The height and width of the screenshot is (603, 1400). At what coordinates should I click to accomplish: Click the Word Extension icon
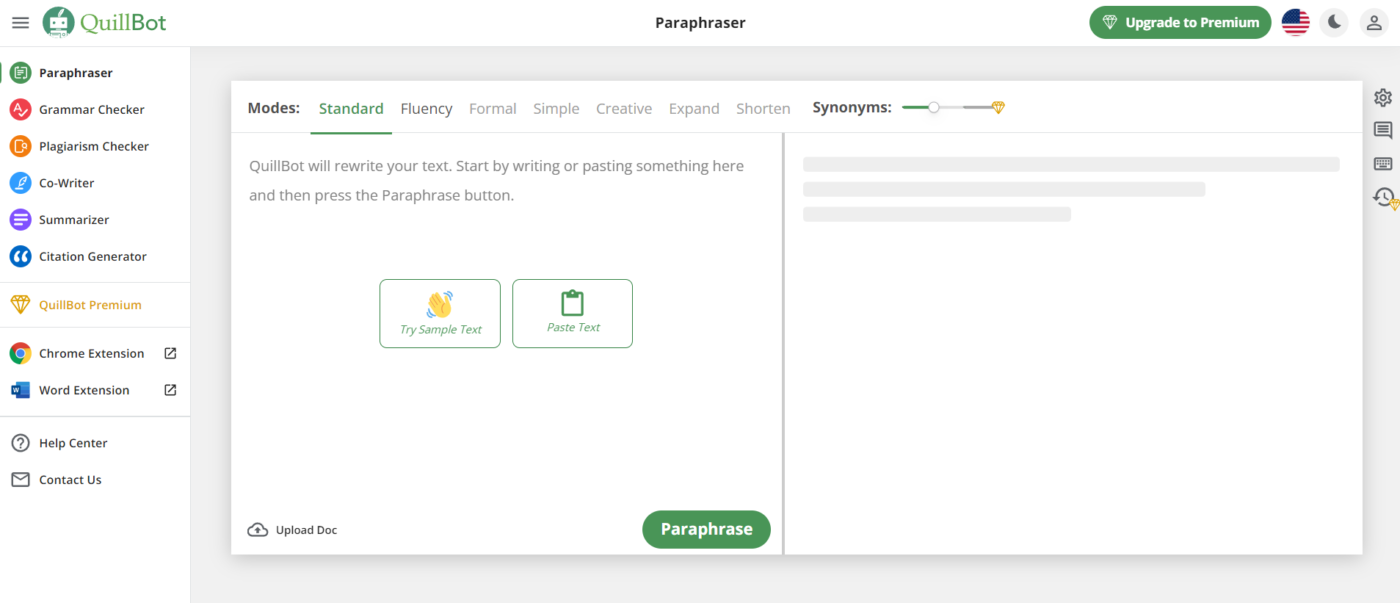click(x=20, y=390)
